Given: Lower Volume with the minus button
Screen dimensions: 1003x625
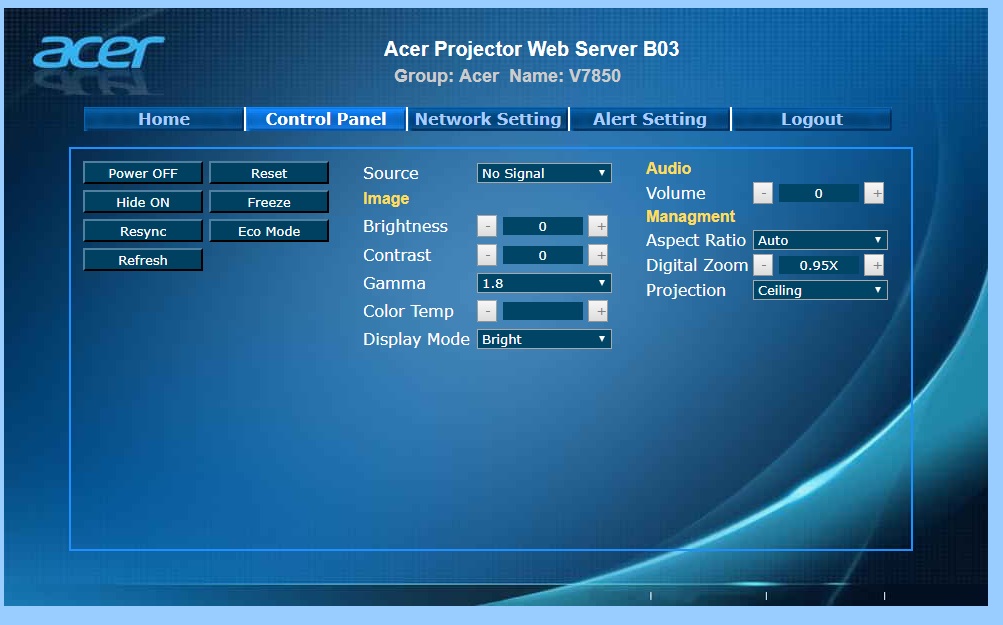Looking at the screenshot, I should pyautogui.click(x=762, y=193).
